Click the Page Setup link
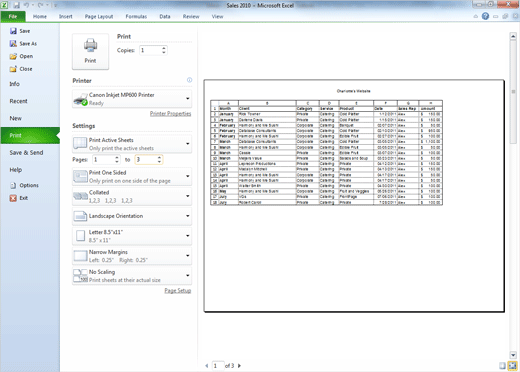 click(178, 291)
